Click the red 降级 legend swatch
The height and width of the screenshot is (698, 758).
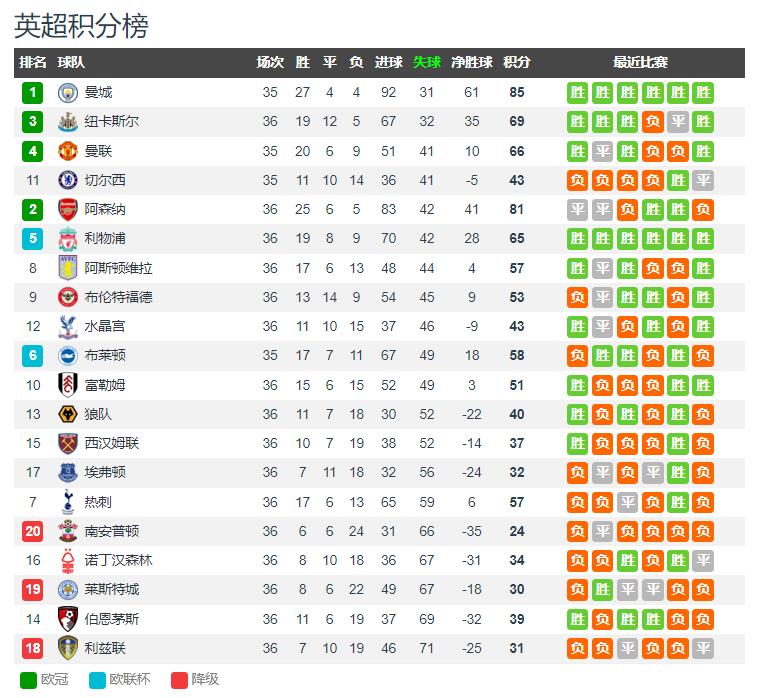click(x=179, y=680)
